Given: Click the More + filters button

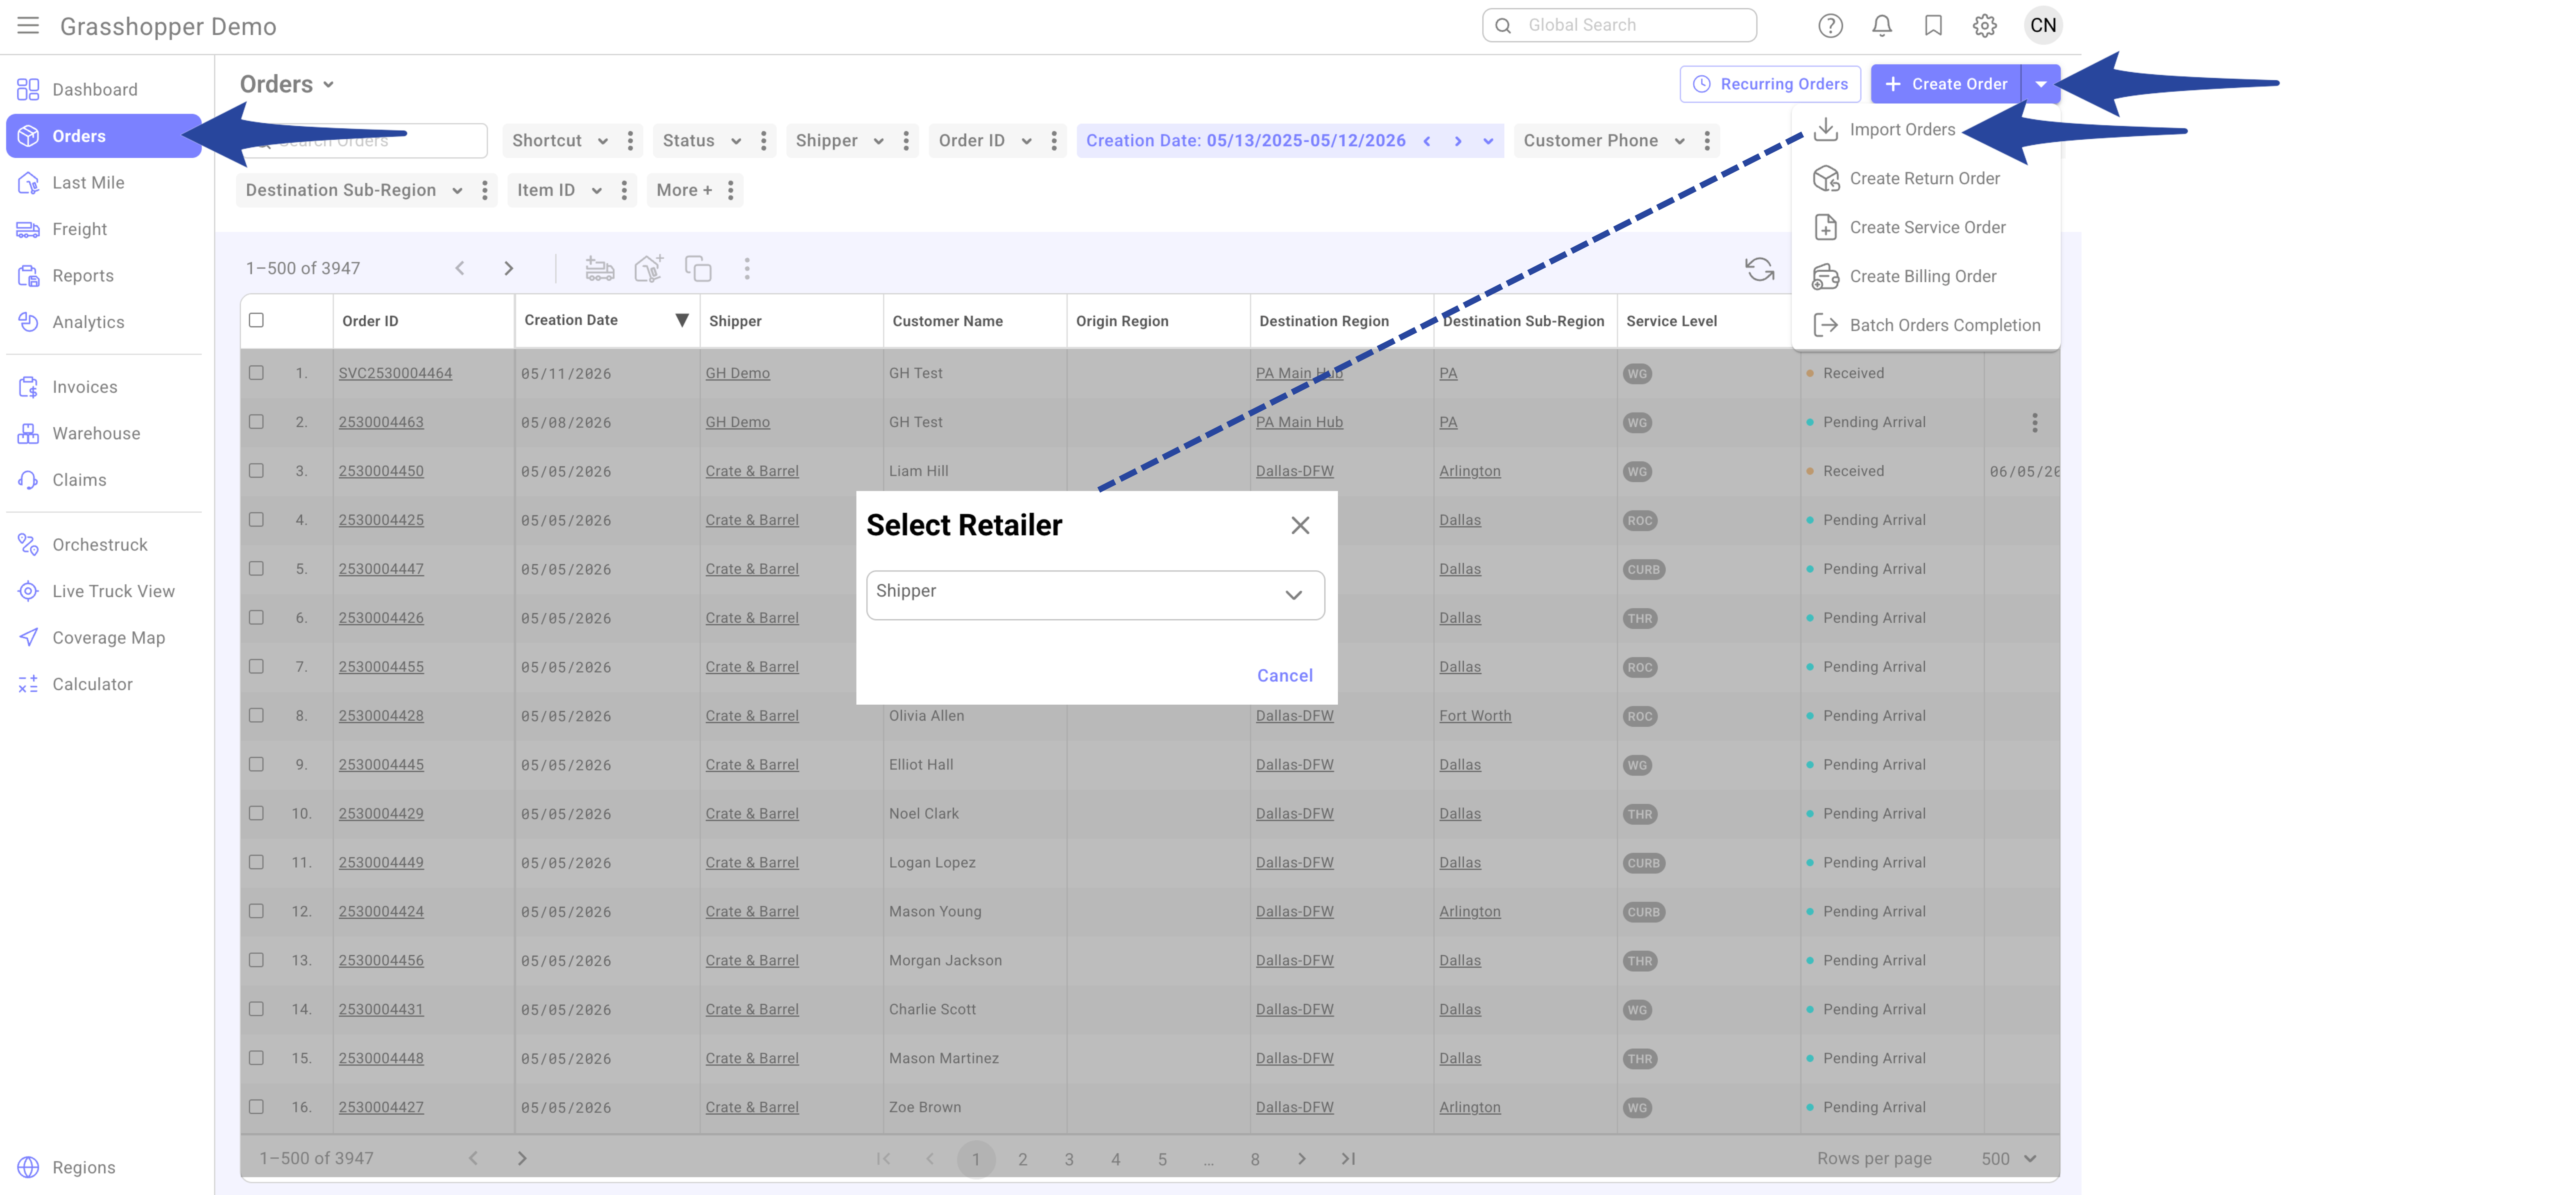Looking at the screenshot, I should tap(684, 190).
